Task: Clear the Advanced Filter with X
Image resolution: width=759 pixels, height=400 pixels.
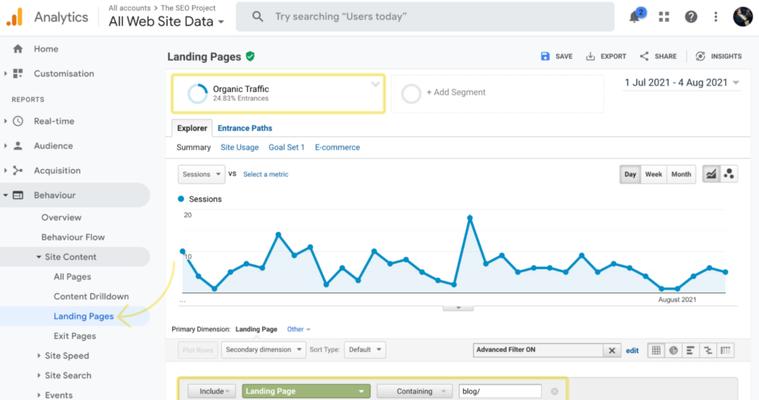Action: coord(611,350)
